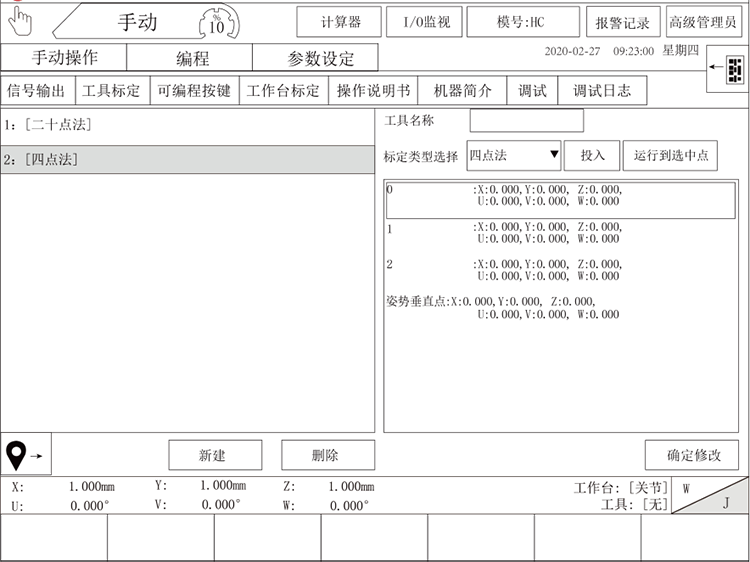Click the 运行到选中点 button

click(670, 155)
